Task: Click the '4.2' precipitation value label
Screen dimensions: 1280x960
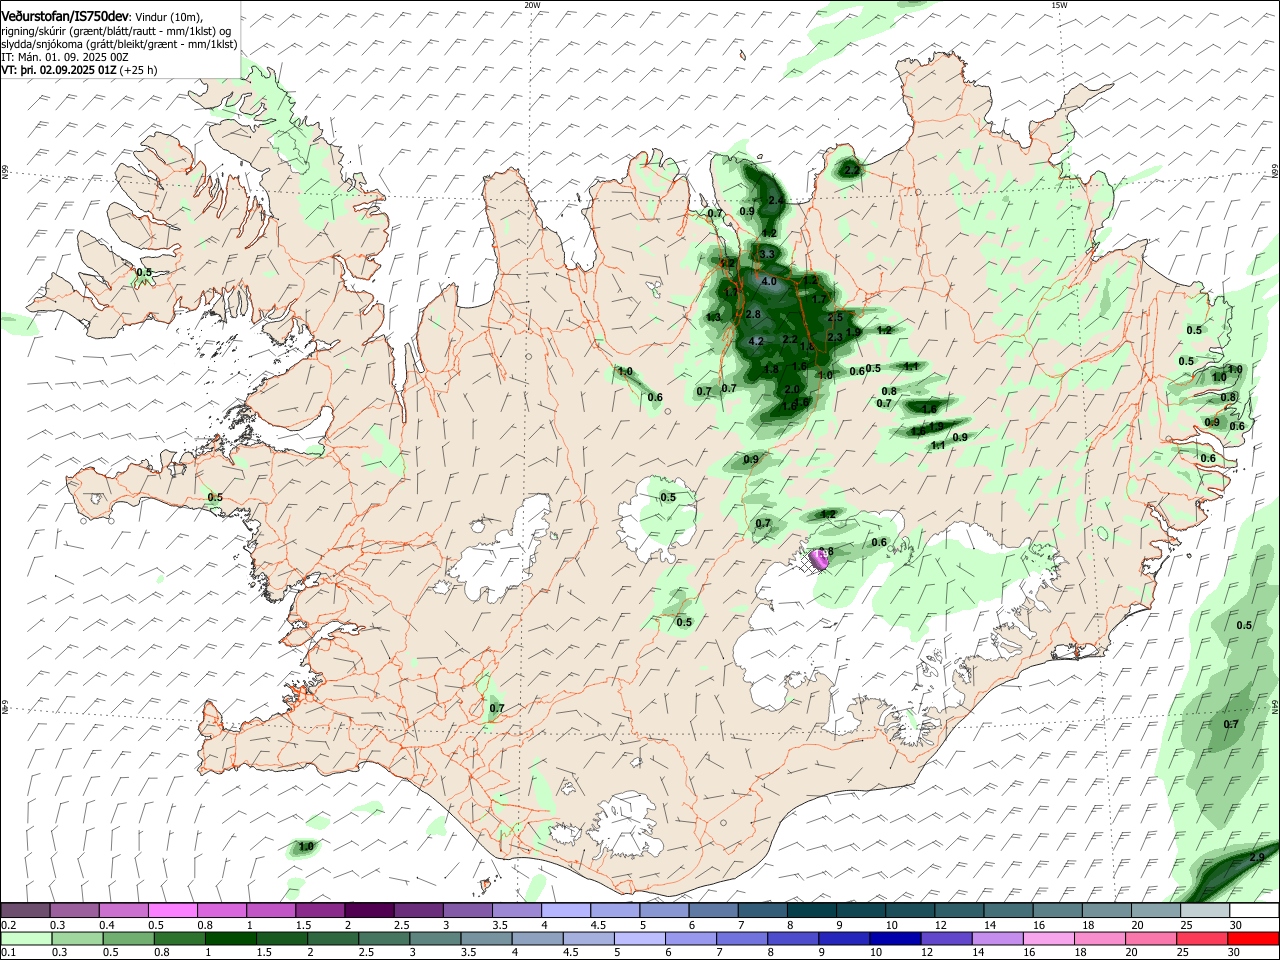Action: [x=756, y=341]
